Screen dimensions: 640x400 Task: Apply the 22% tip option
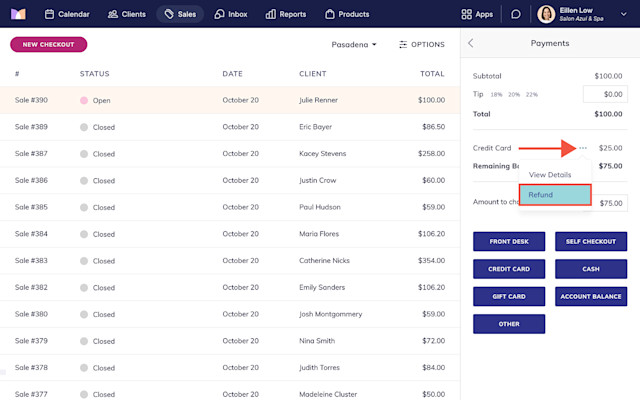pos(531,95)
